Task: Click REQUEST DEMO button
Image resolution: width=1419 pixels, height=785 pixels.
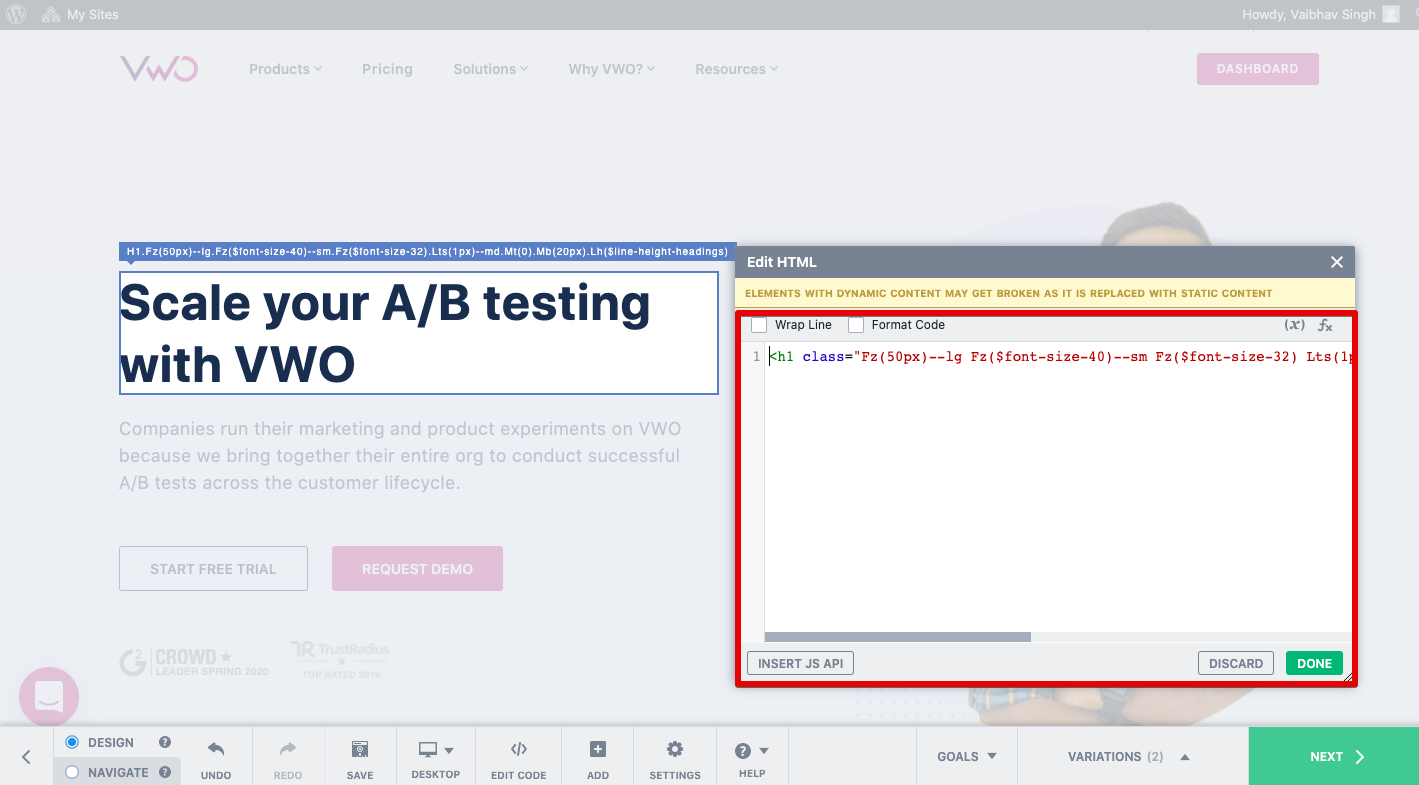Action: pyautogui.click(x=417, y=569)
